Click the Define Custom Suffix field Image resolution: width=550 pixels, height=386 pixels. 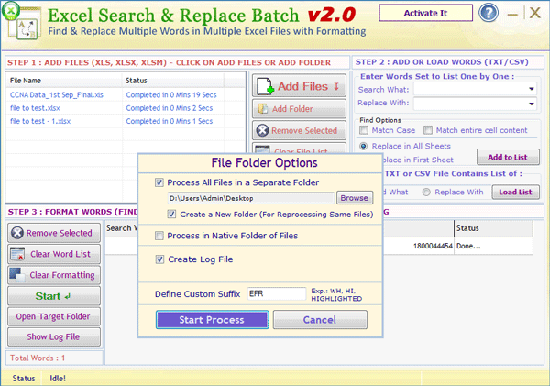[276, 294]
